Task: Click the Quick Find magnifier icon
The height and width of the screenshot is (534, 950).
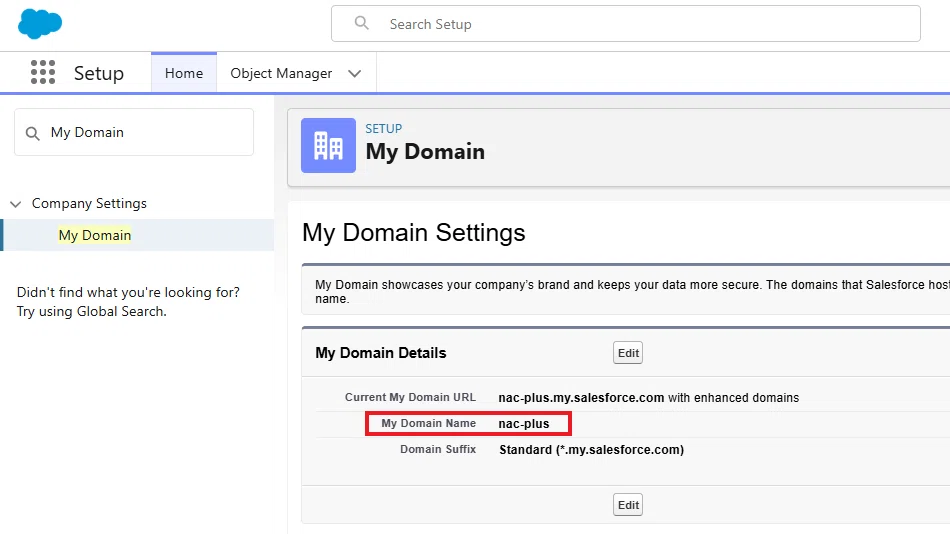Action: point(33,133)
